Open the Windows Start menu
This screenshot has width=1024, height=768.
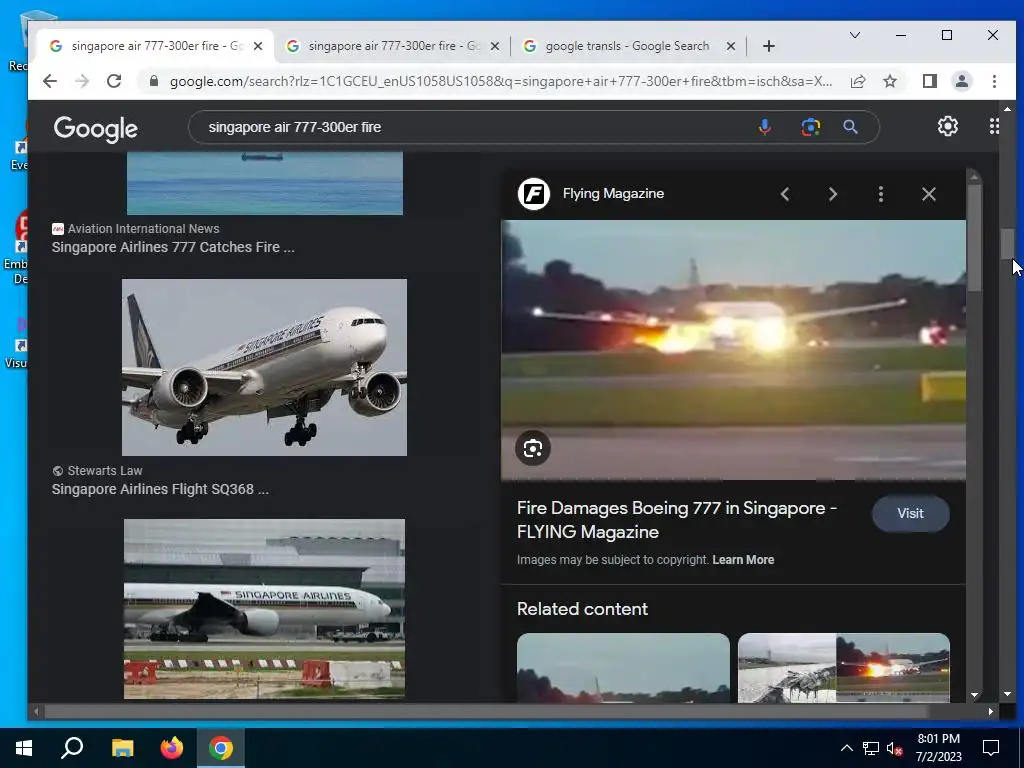pyautogui.click(x=24, y=748)
